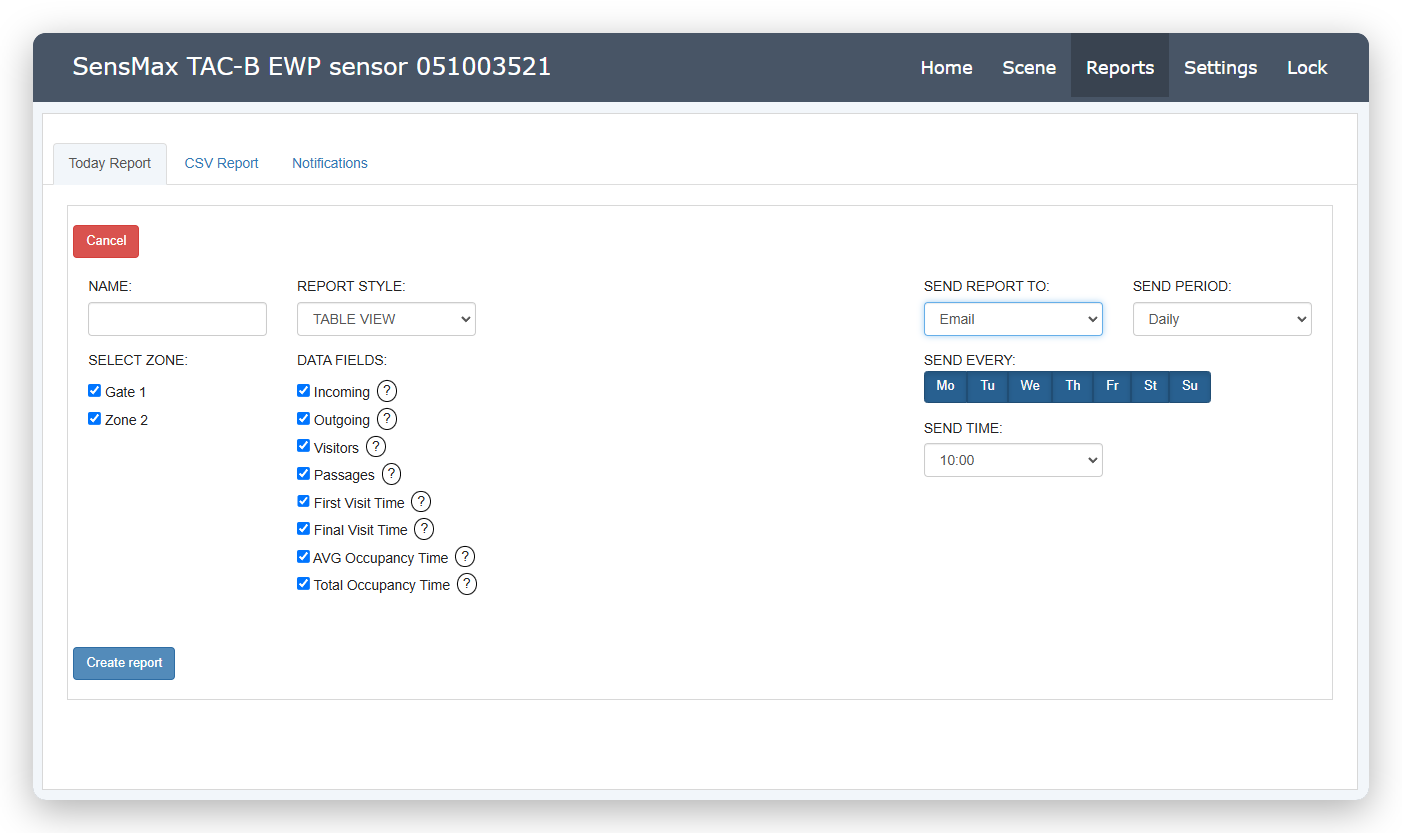Toggle the St day button
This screenshot has width=1402, height=833.
[1150, 386]
